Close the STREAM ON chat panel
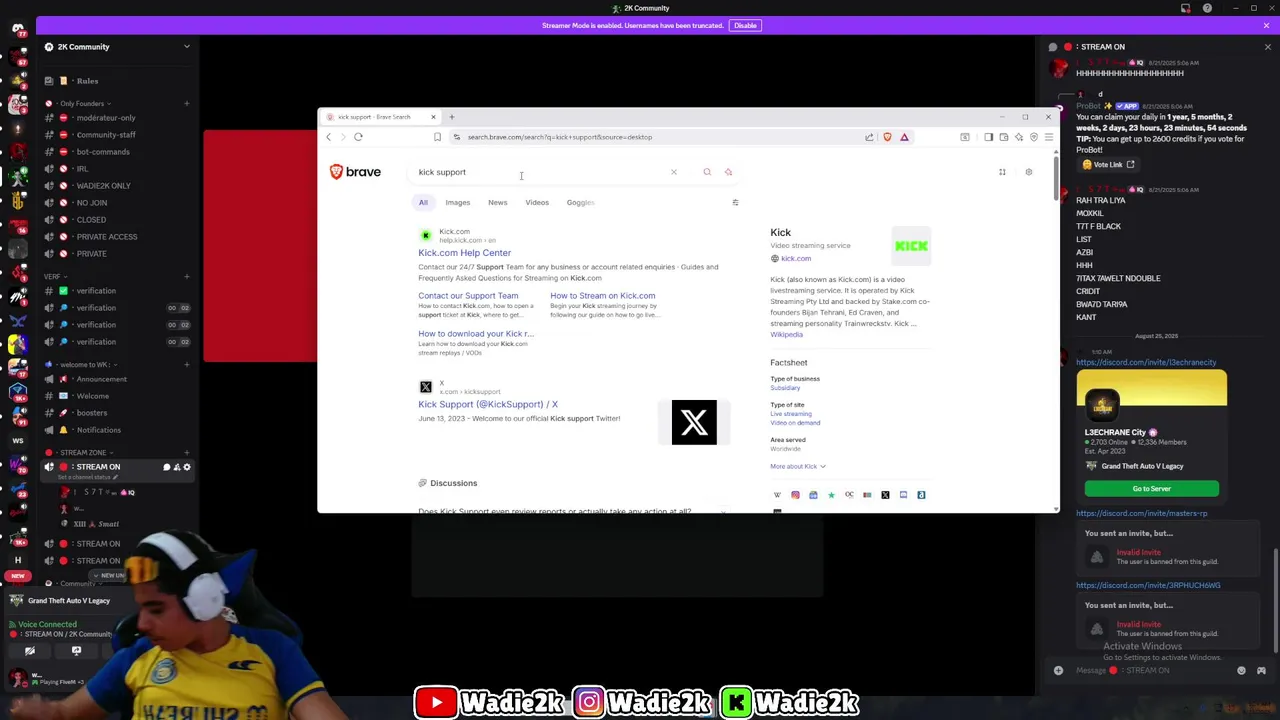The width and height of the screenshot is (1280, 720). coord(1267,47)
